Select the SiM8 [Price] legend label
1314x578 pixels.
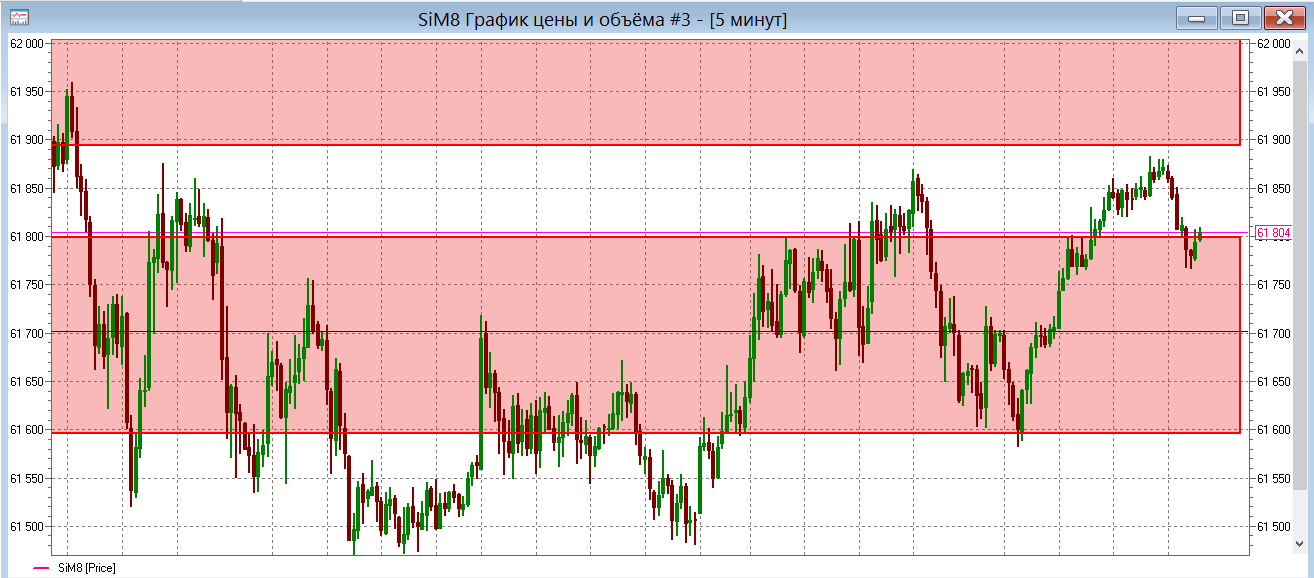coord(85,568)
